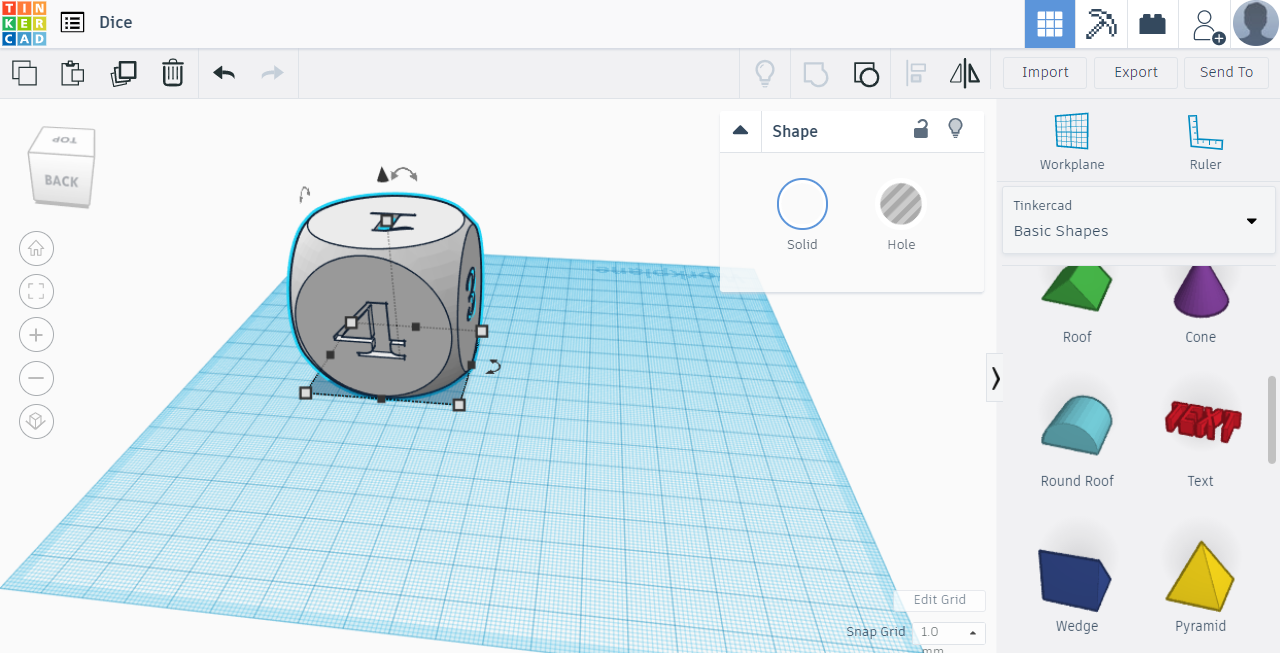Open the Basic Shapes library dropdown
The width and height of the screenshot is (1280, 653).
click(1250, 220)
